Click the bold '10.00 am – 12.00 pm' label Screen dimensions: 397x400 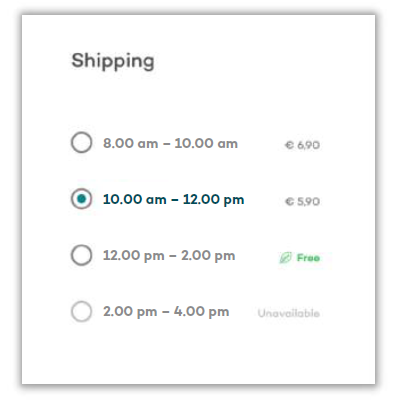coord(173,200)
